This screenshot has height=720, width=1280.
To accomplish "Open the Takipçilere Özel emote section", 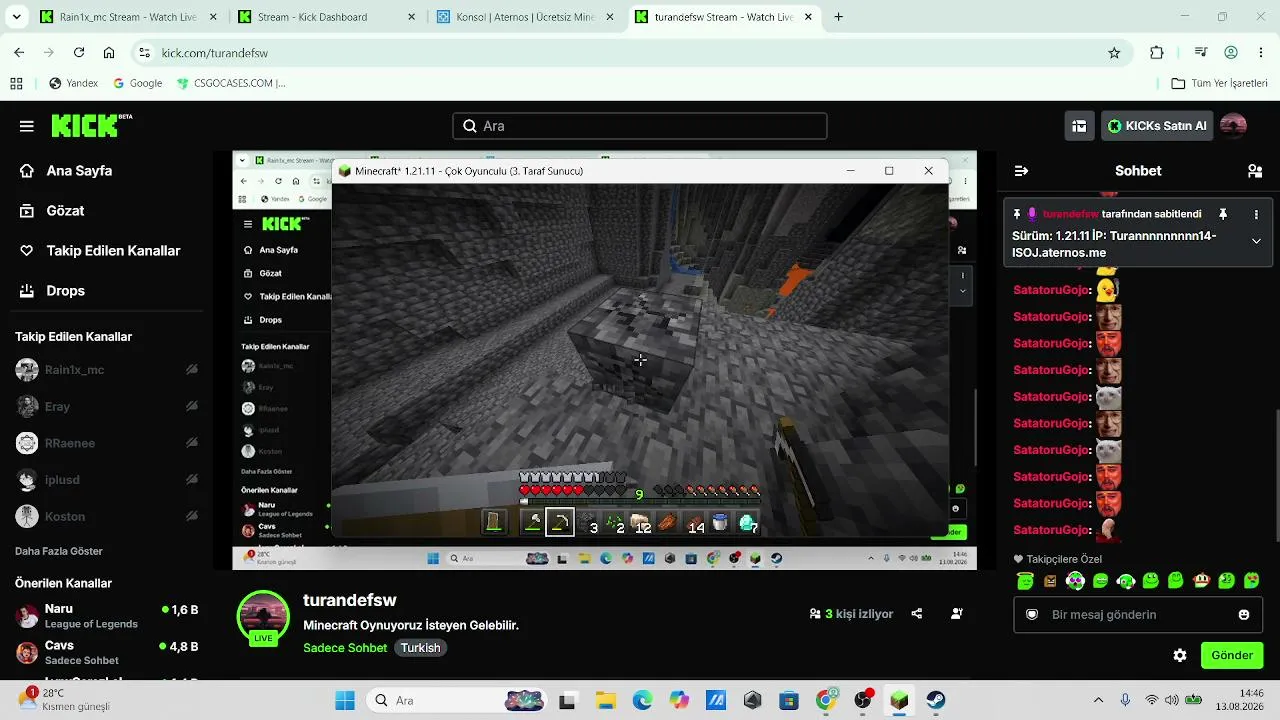I will click(x=1057, y=559).
